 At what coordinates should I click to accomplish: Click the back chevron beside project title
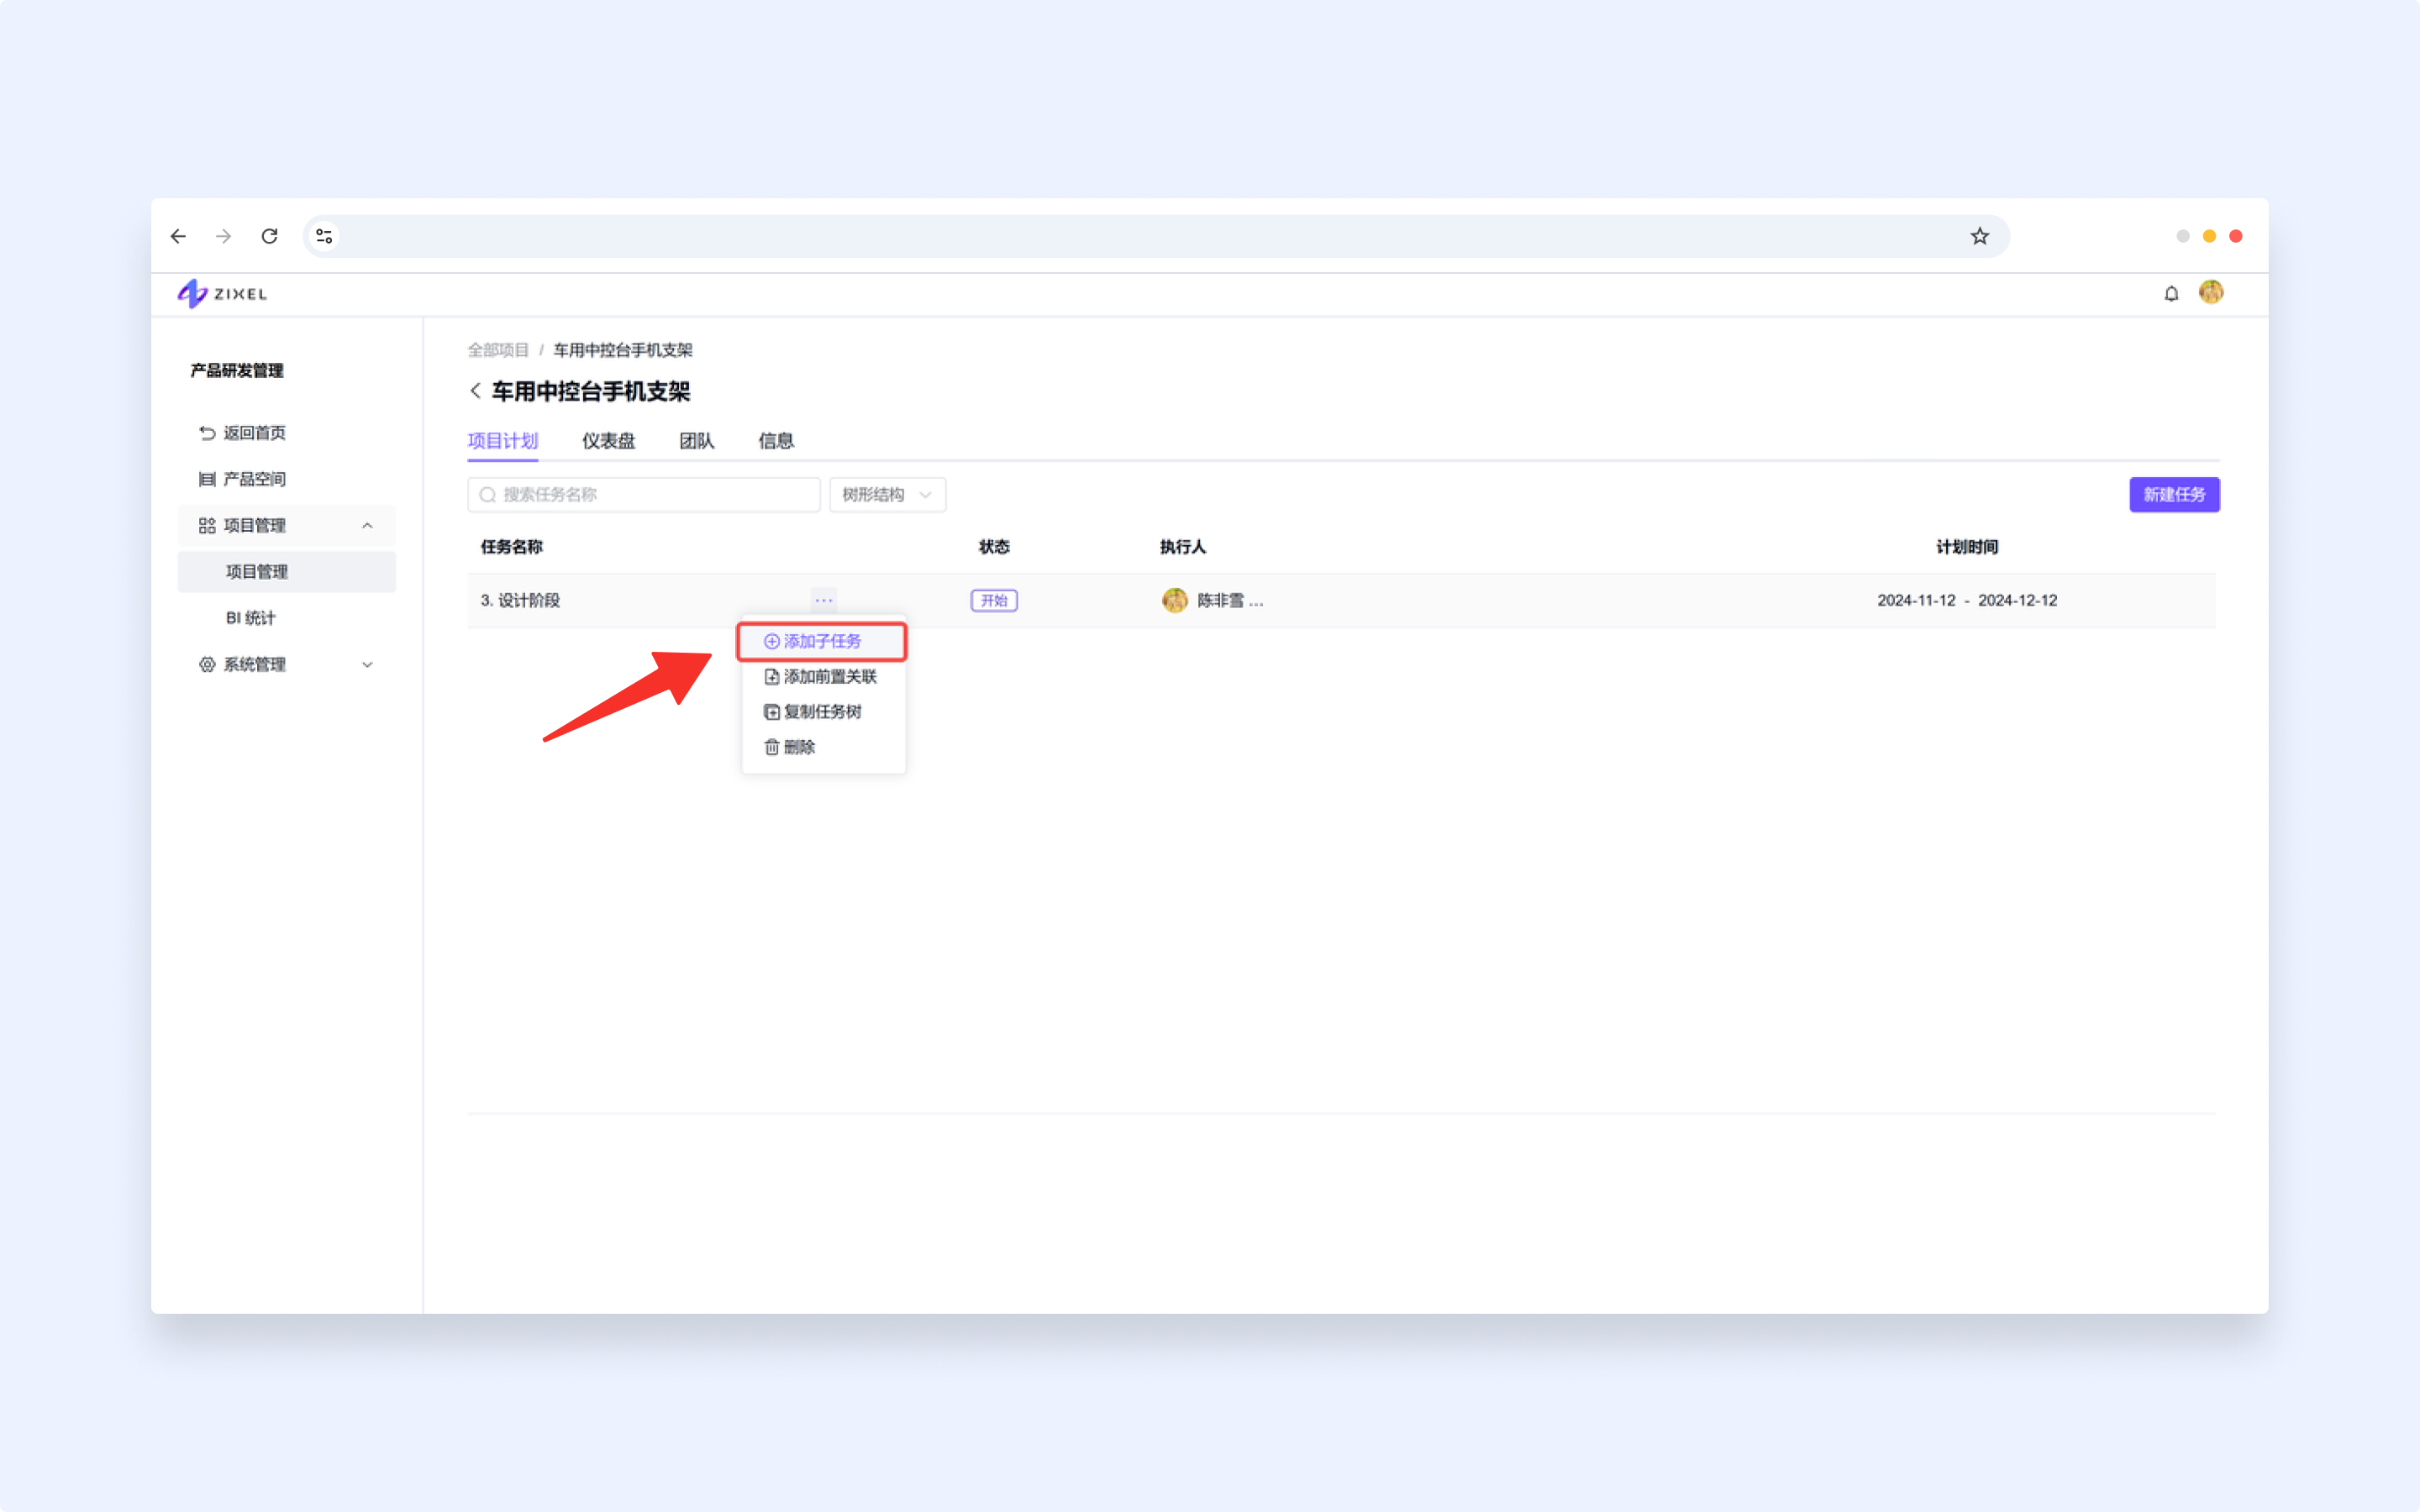[x=475, y=391]
